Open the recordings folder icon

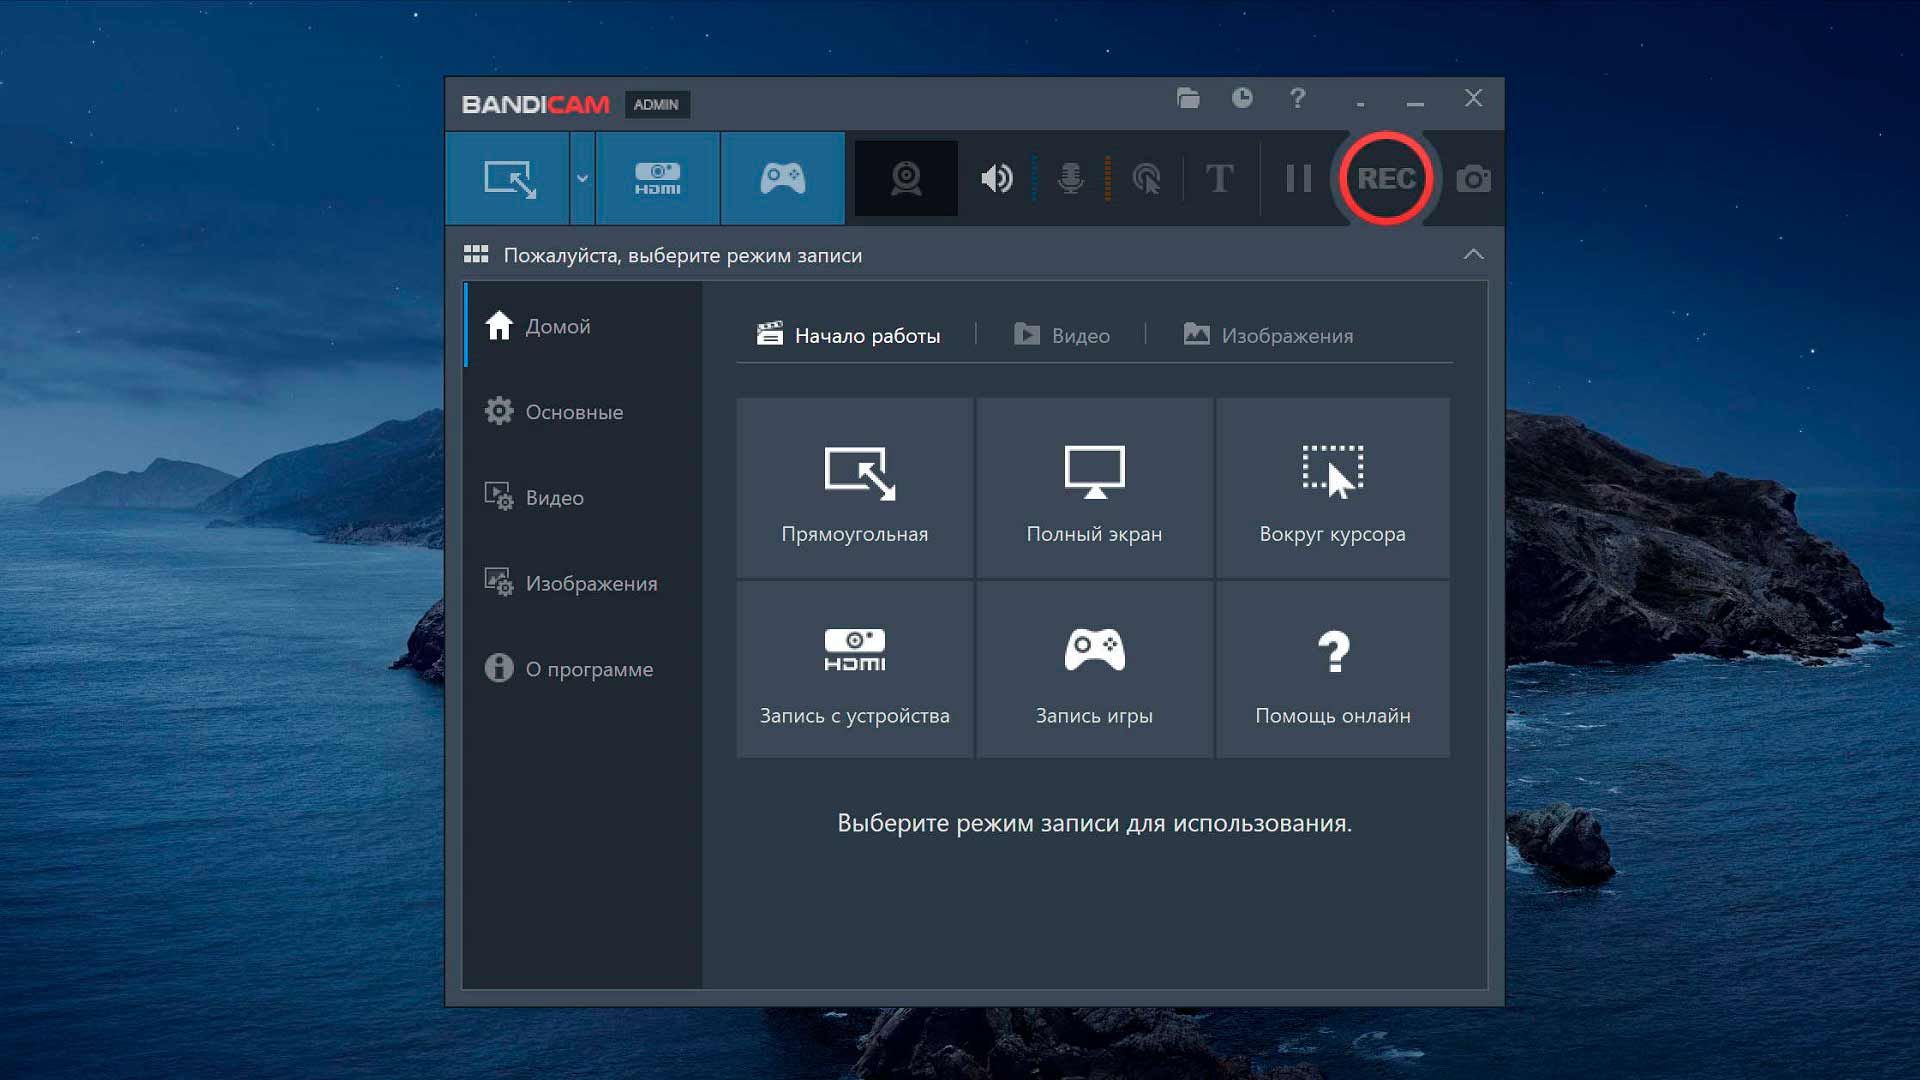[1188, 99]
